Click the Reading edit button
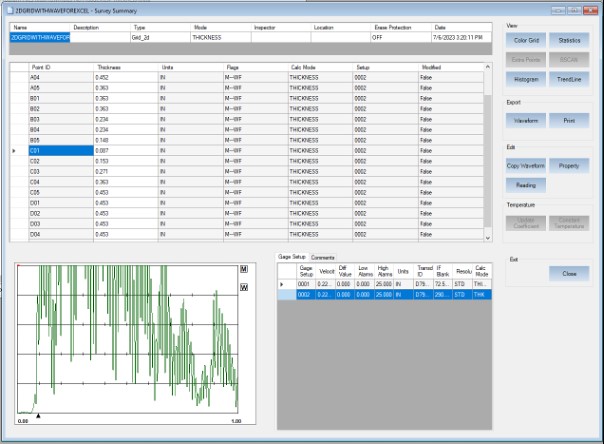The image size is (604, 444). point(526,184)
